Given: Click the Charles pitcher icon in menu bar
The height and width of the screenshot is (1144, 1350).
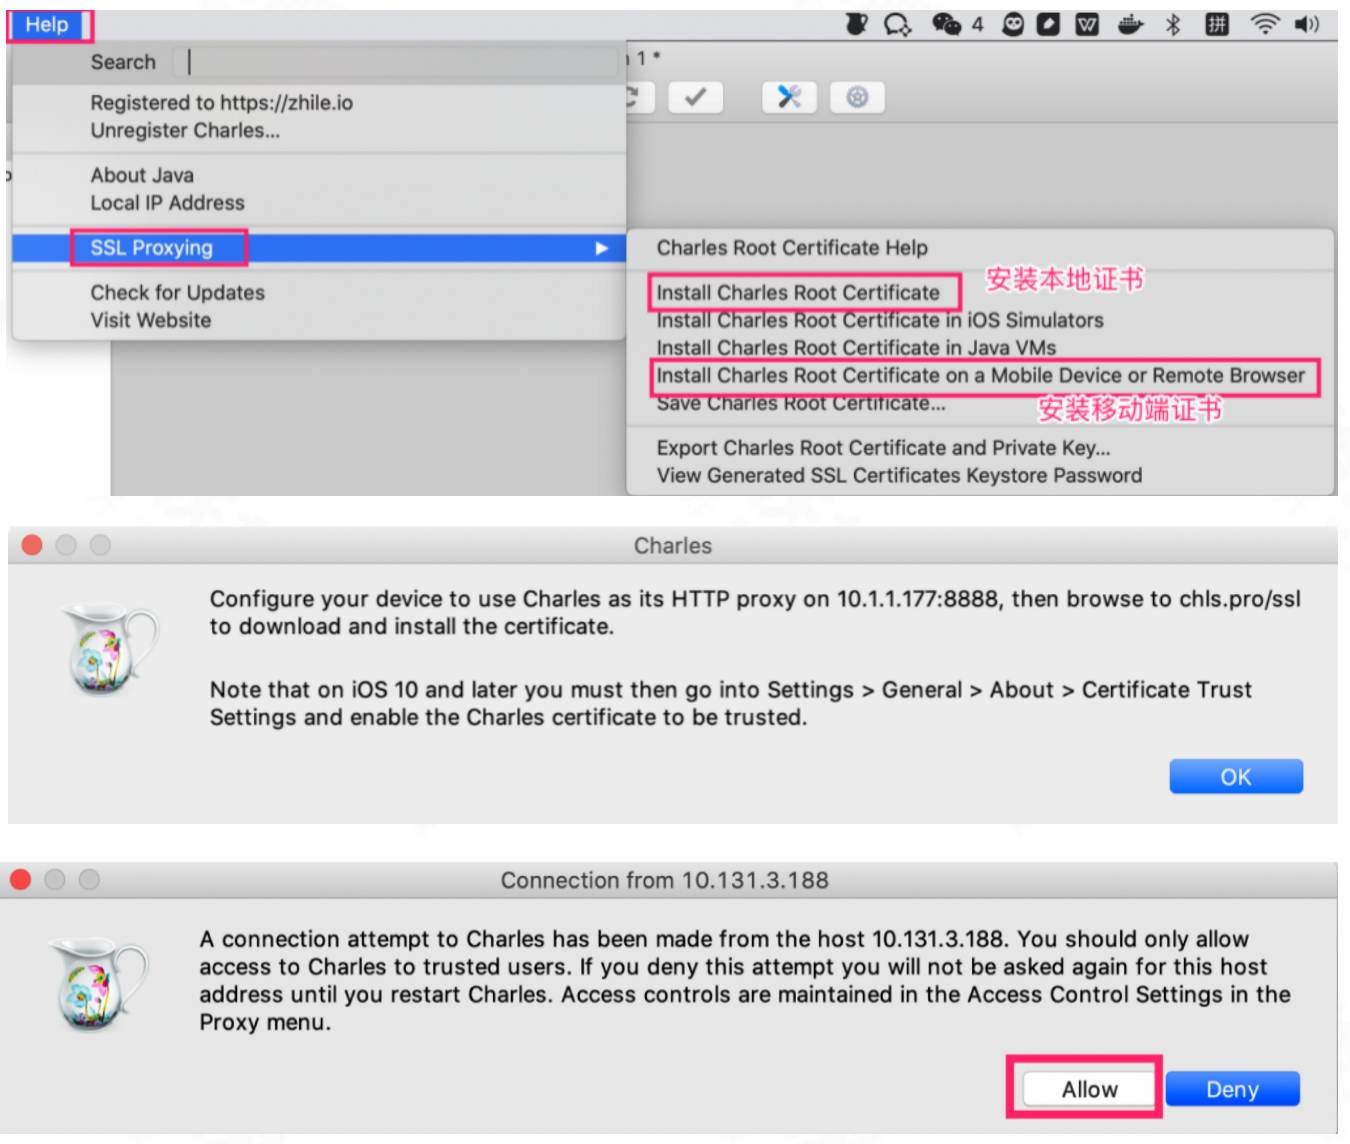Looking at the screenshot, I should click(856, 24).
